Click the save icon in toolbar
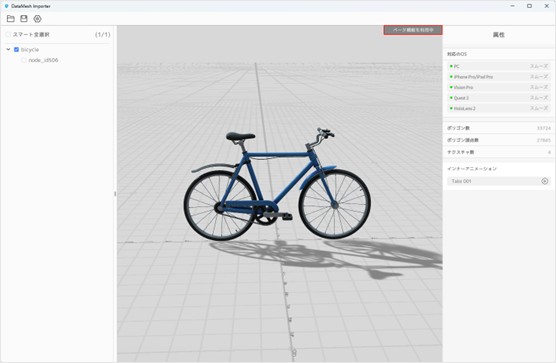 click(24, 18)
